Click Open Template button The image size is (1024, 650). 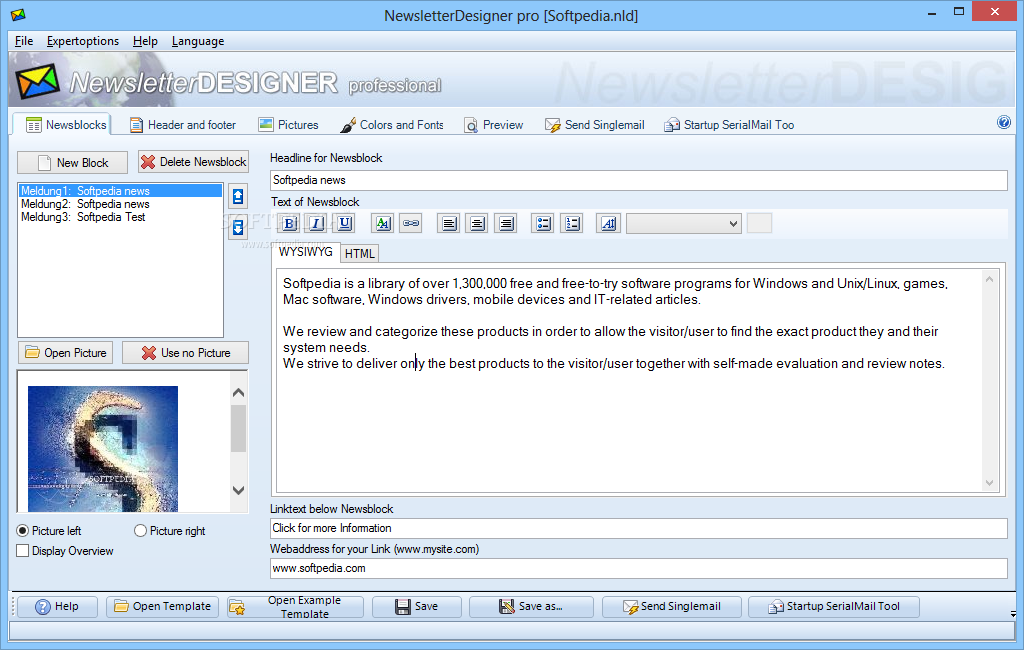[x=163, y=607]
